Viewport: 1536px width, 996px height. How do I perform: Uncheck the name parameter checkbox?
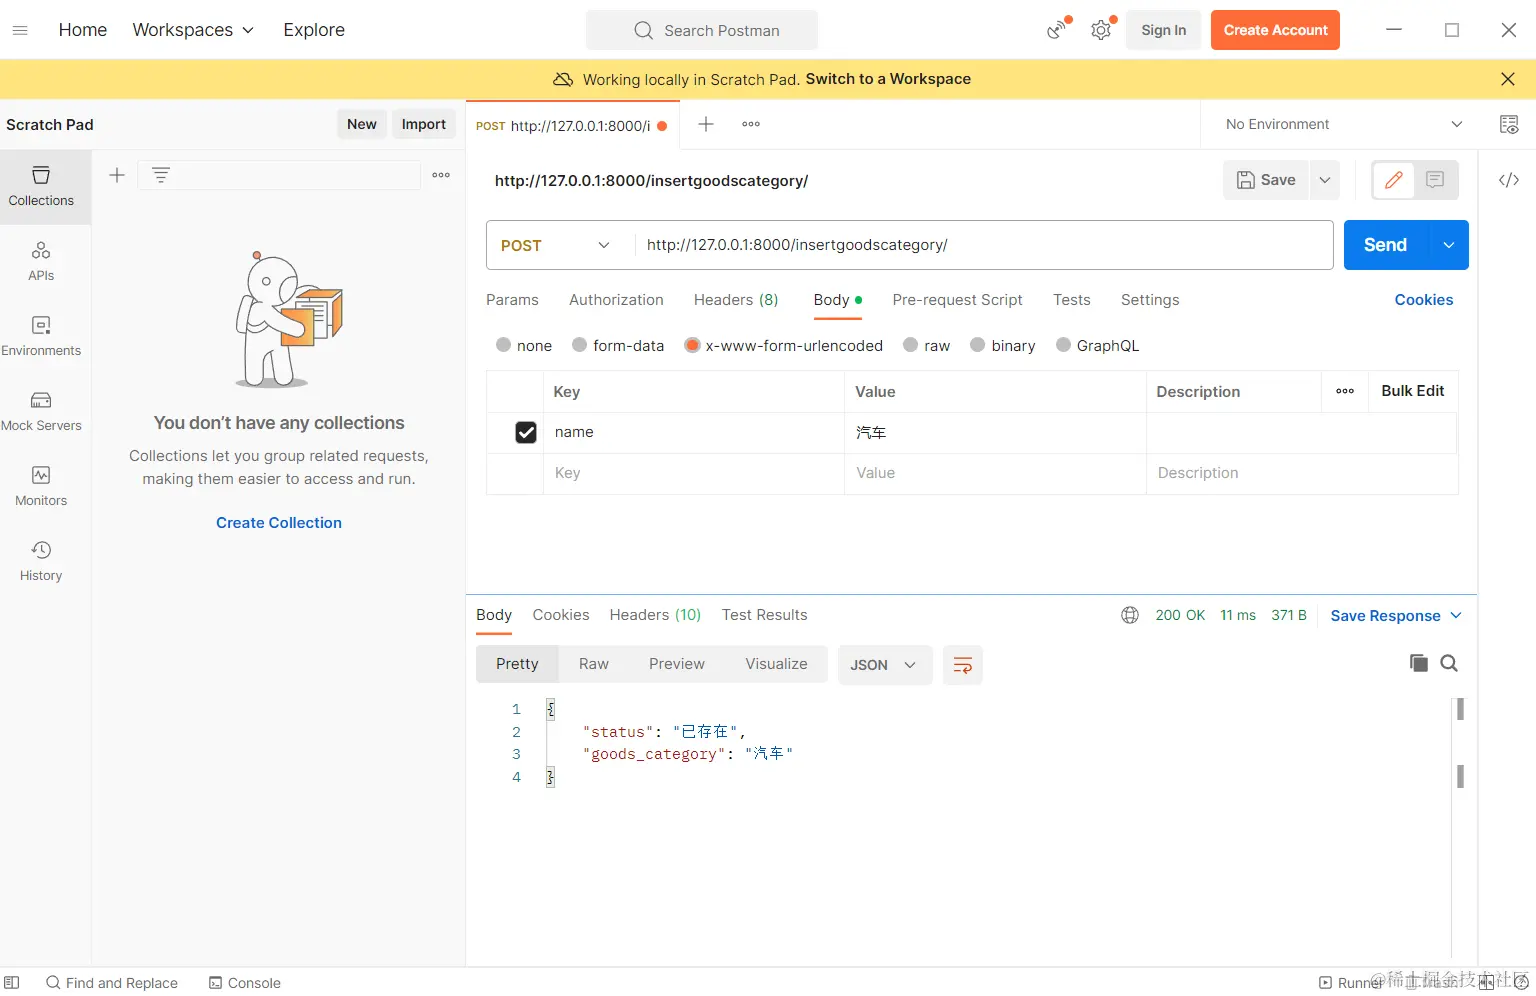coord(526,432)
